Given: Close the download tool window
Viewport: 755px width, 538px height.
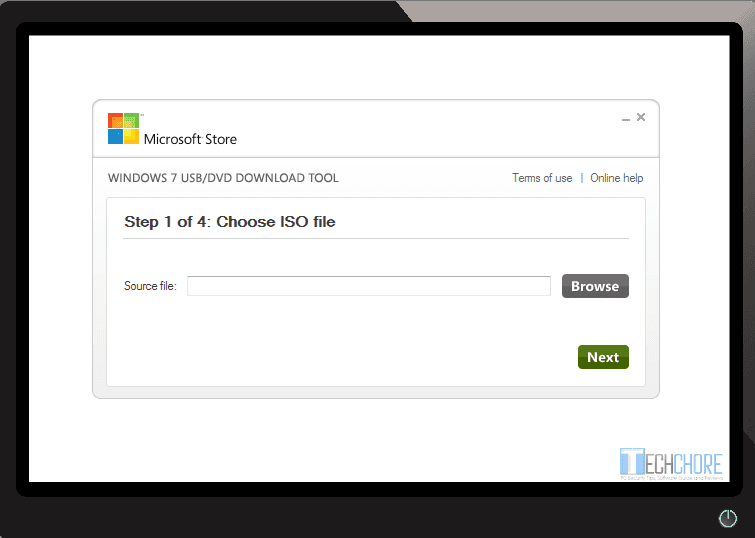Looking at the screenshot, I should pyautogui.click(x=641, y=117).
